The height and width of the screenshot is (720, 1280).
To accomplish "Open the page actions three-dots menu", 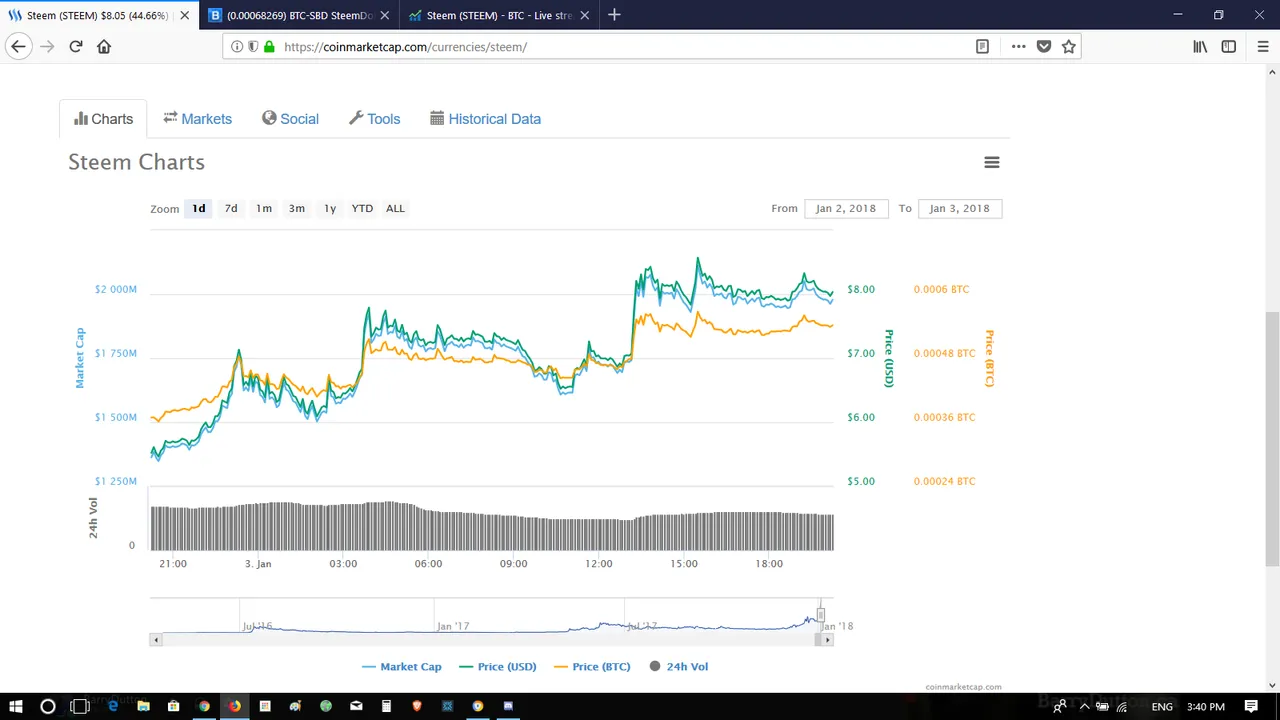I will 1018,46.
